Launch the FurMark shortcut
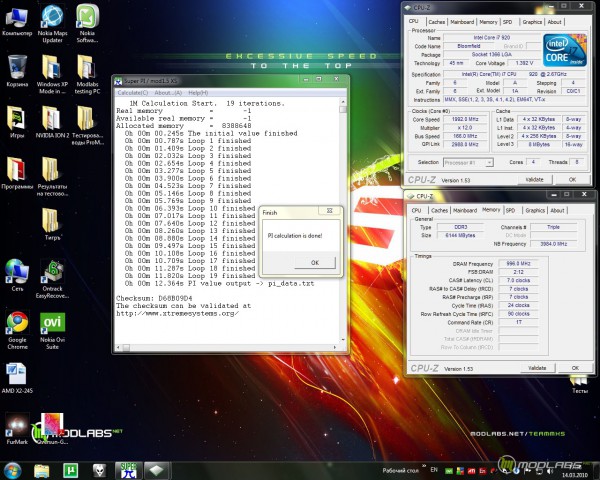 (x=17, y=429)
